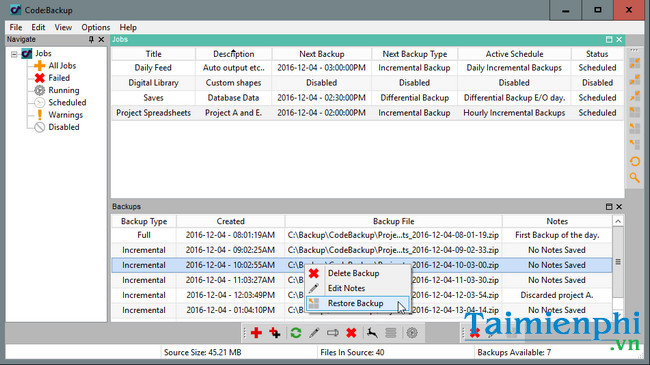Click the red X delete icon beside the arrow

pyautogui.click(x=351, y=333)
